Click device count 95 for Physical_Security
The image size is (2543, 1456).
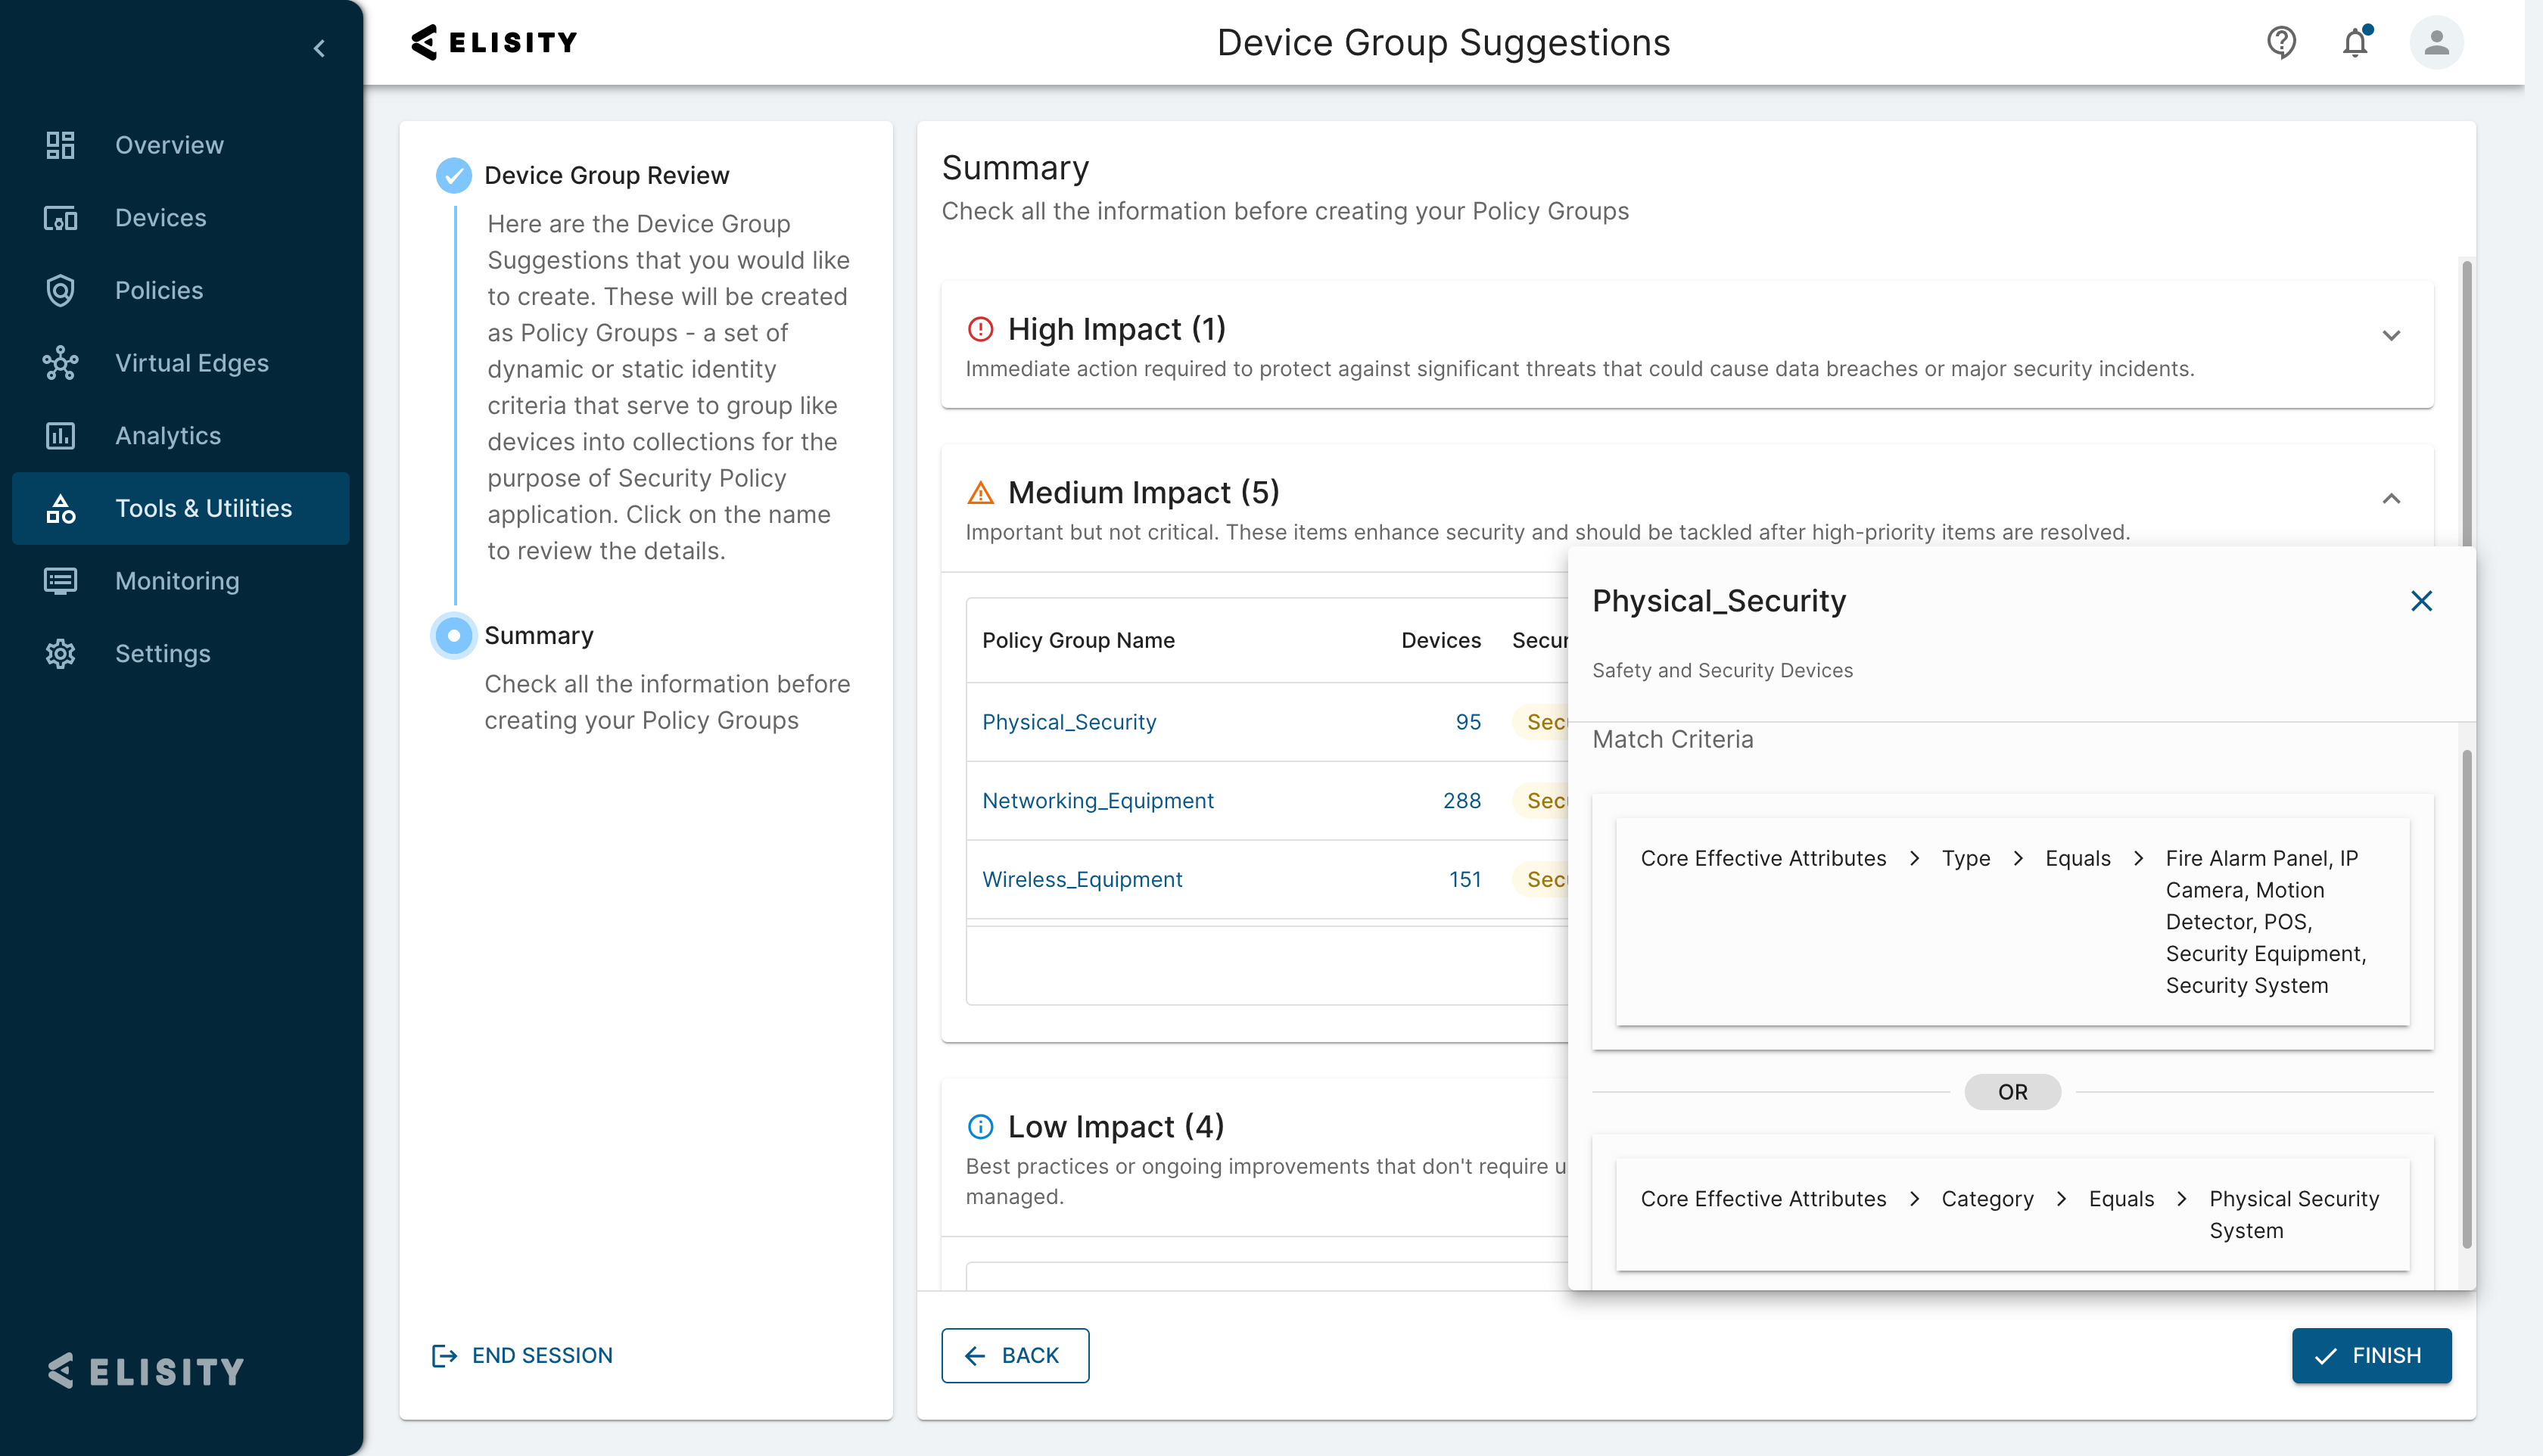coord(1468,722)
